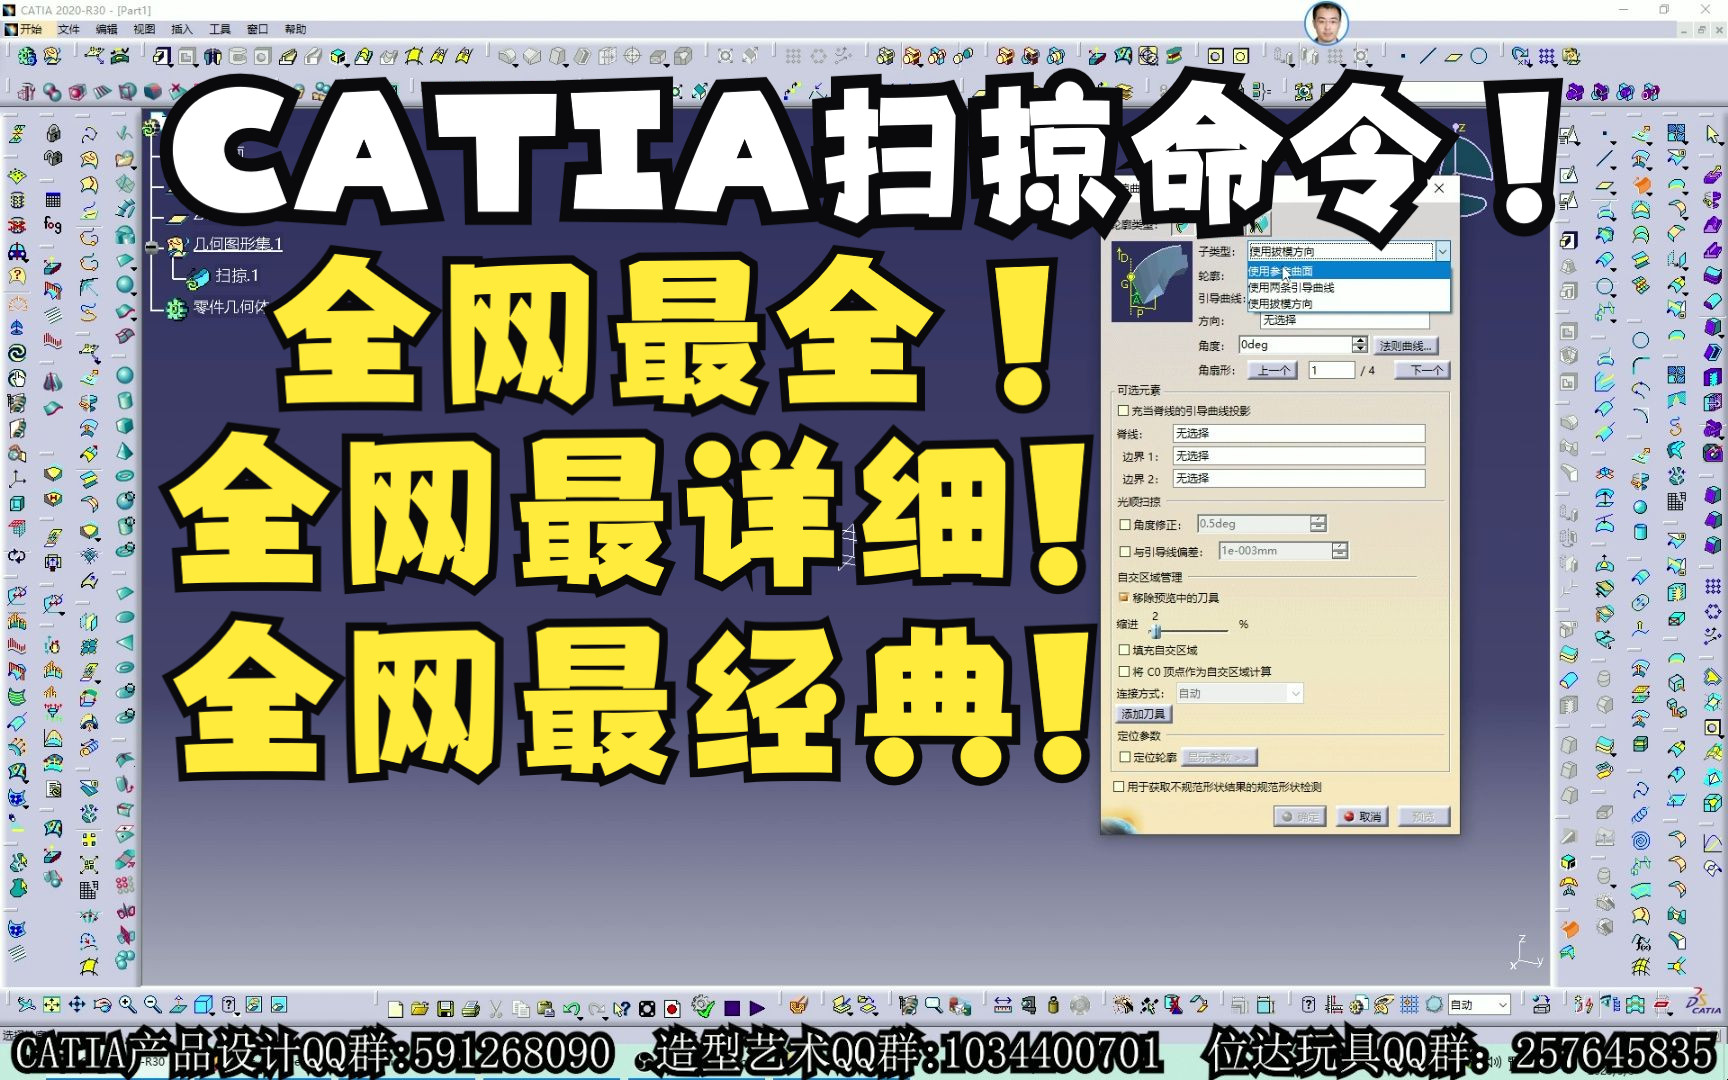
Task: Select 使用两条引导曲线 from the subtype list
Action: click(x=1348, y=287)
